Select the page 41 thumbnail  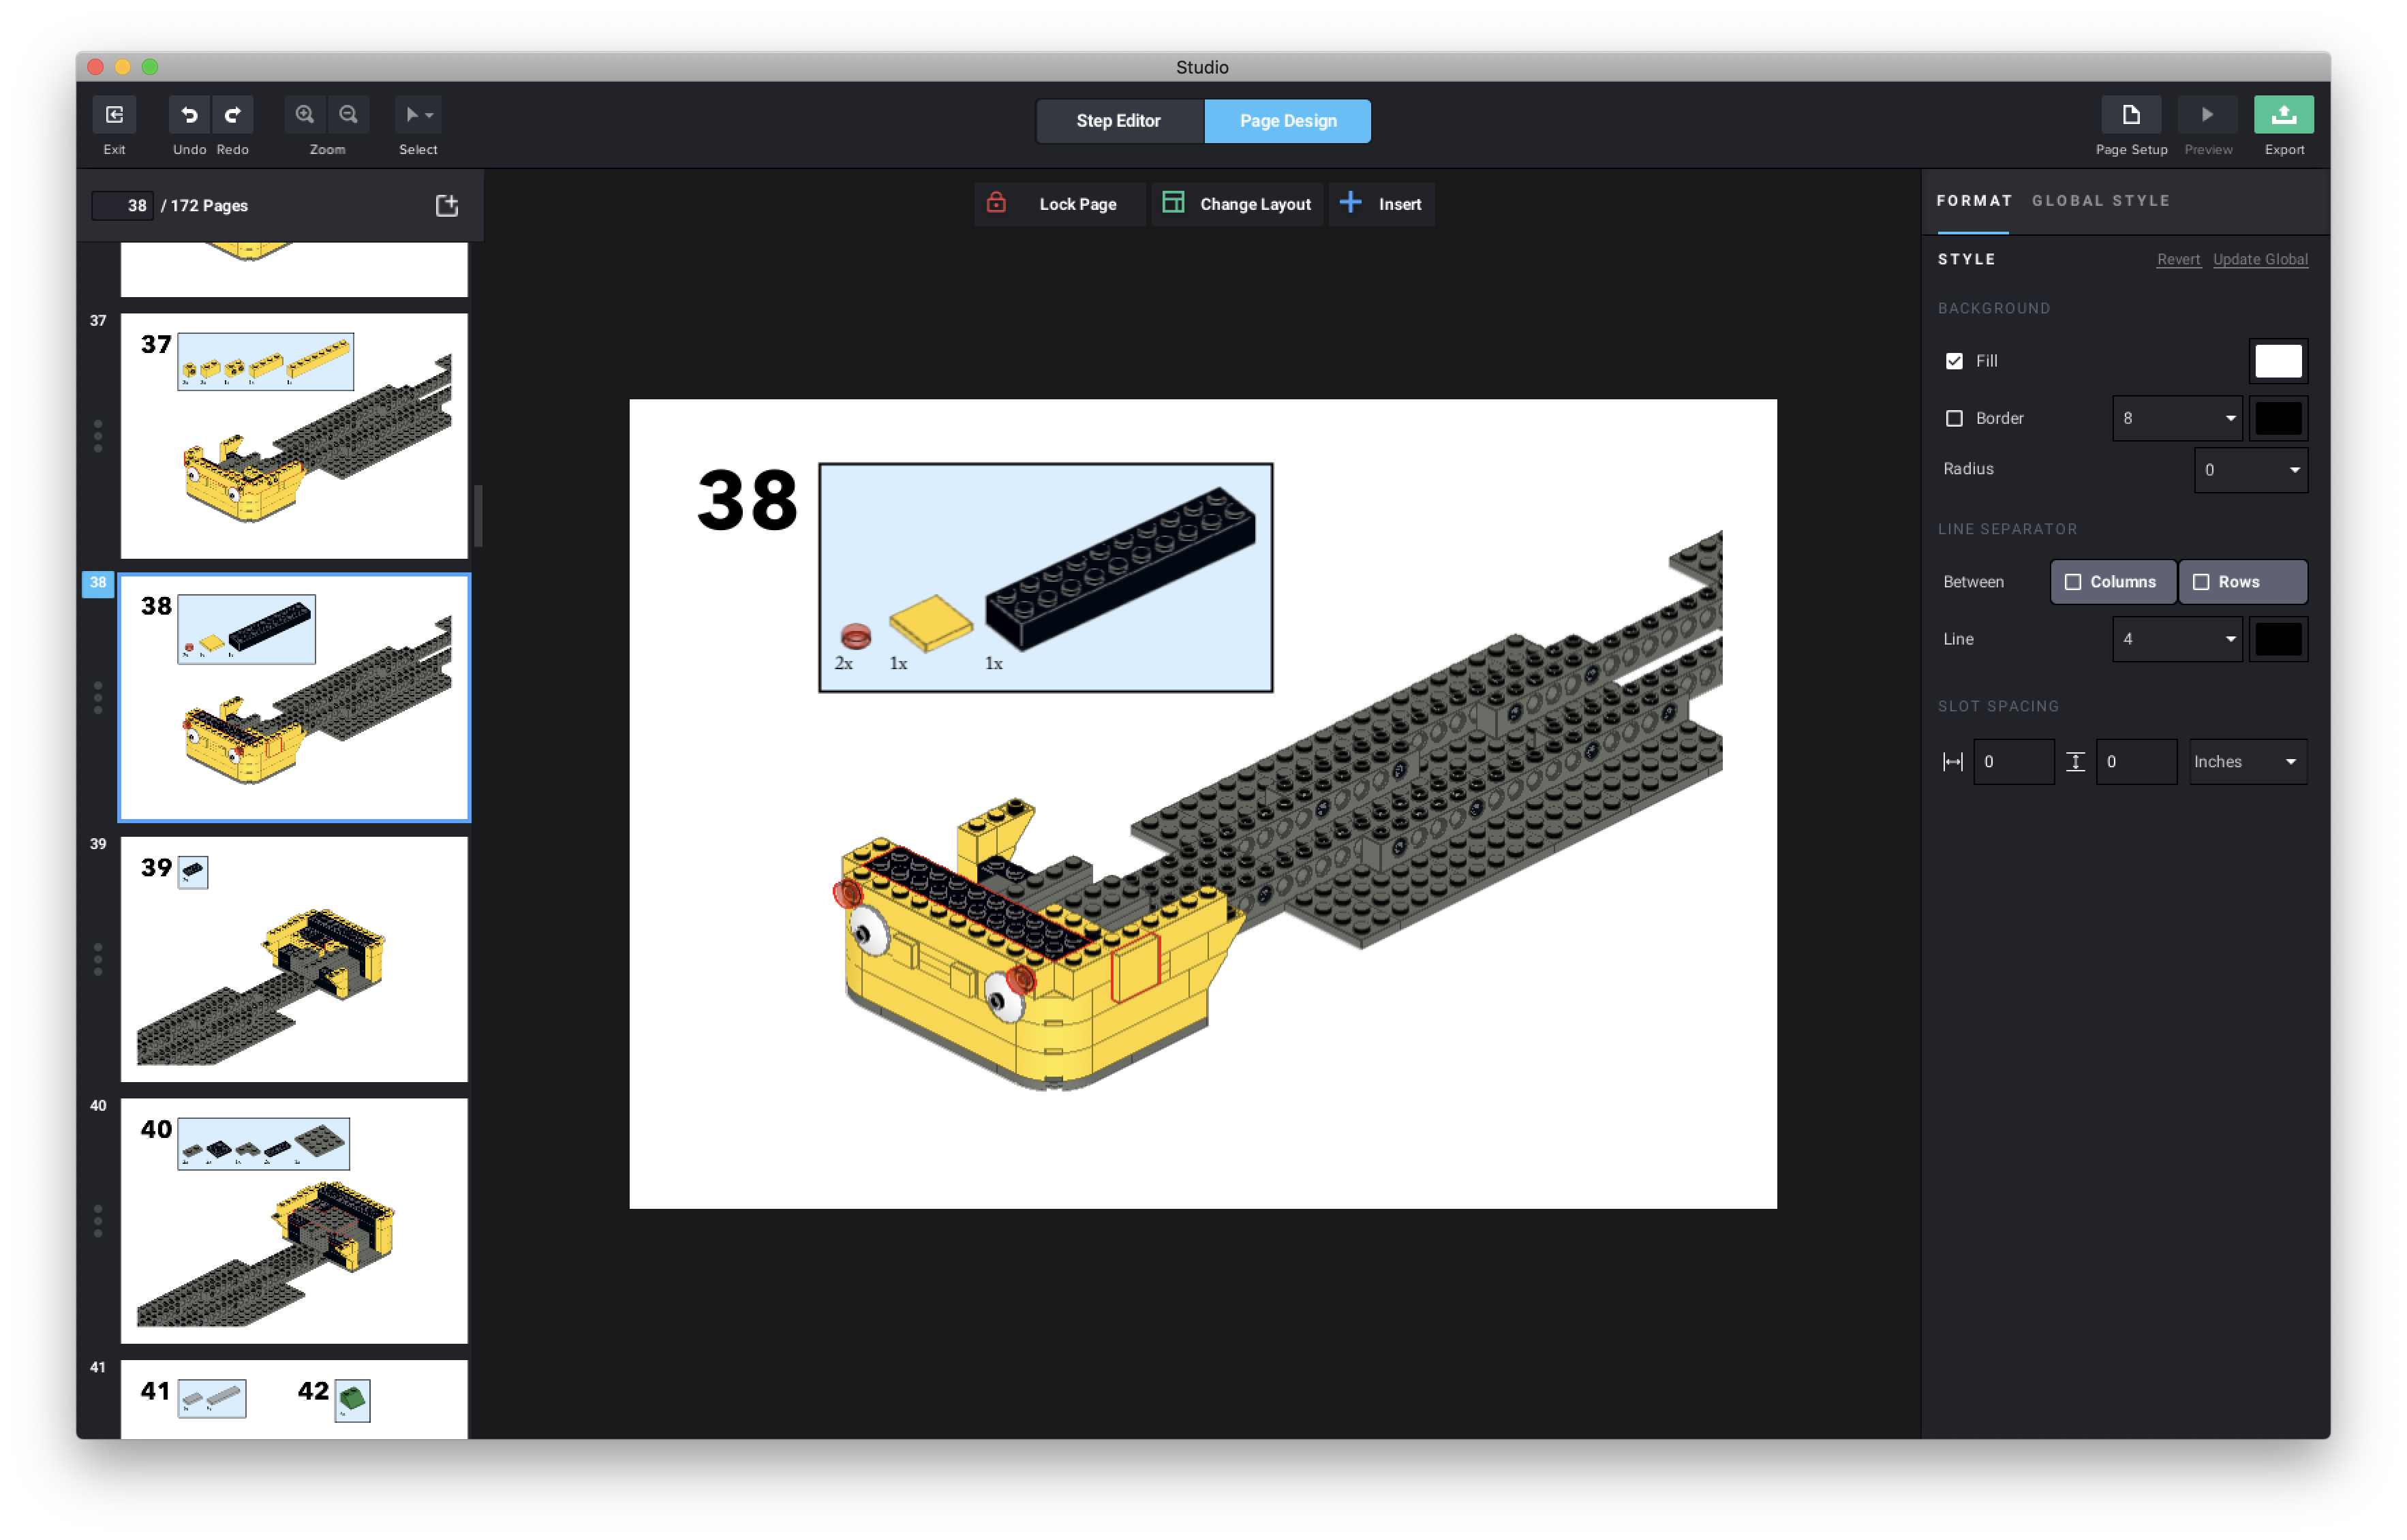tap(294, 1400)
